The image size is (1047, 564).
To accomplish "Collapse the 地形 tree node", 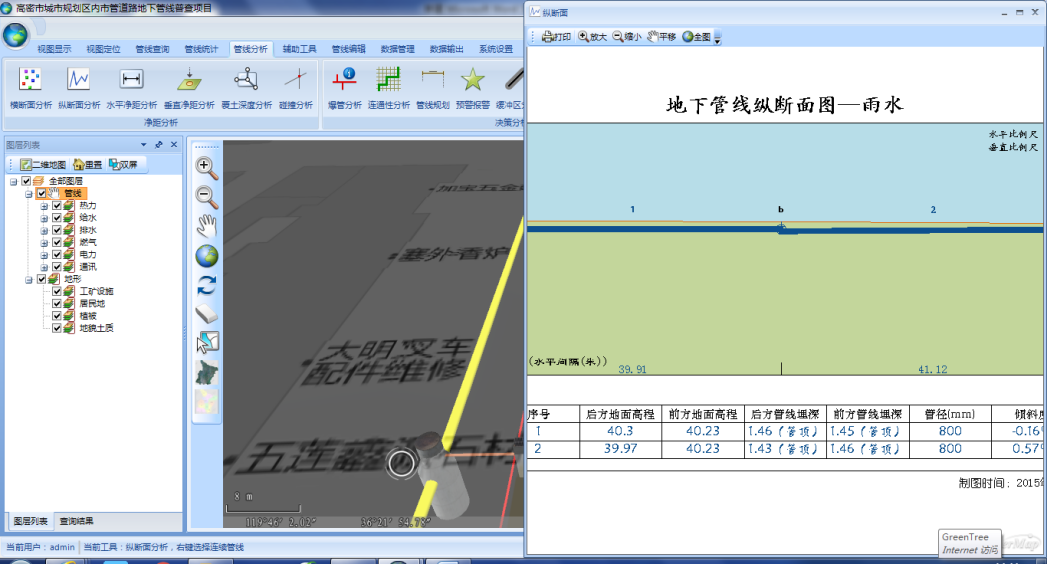I will click(x=29, y=280).
